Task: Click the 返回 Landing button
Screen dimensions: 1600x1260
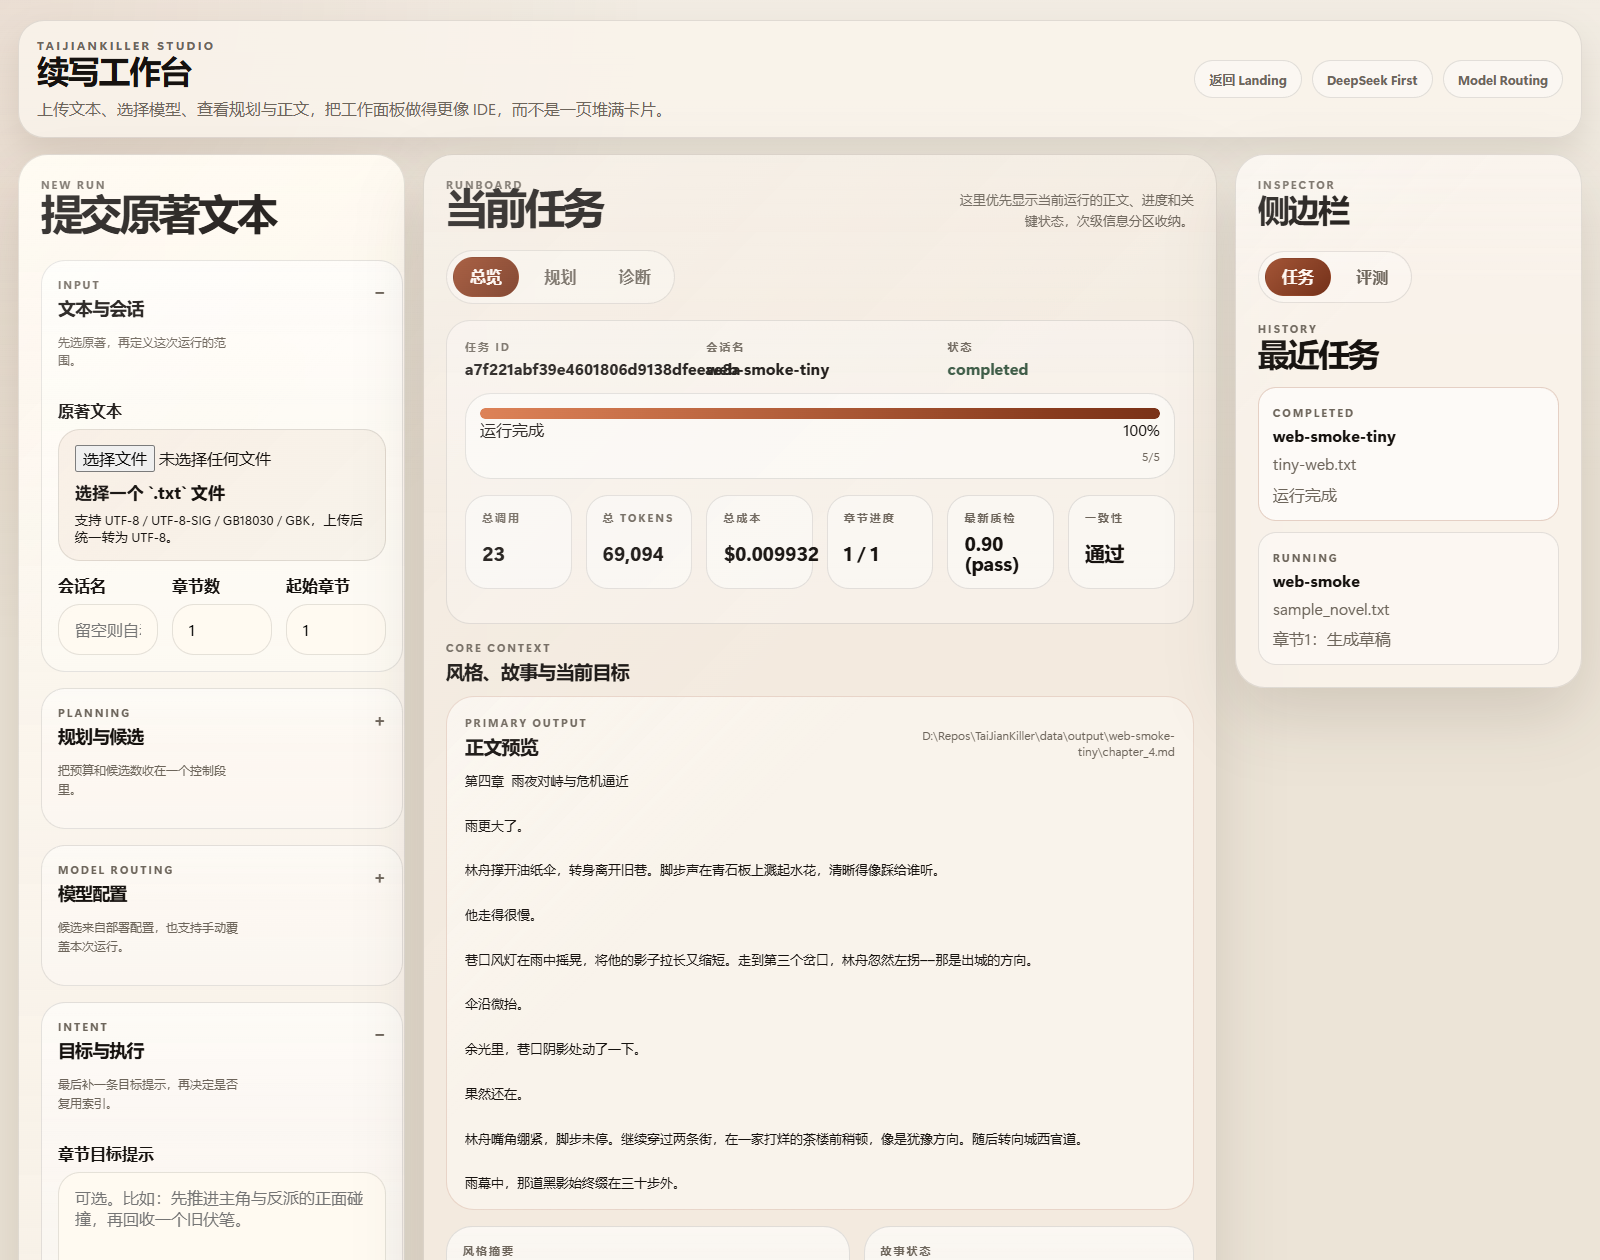Action: (x=1246, y=79)
